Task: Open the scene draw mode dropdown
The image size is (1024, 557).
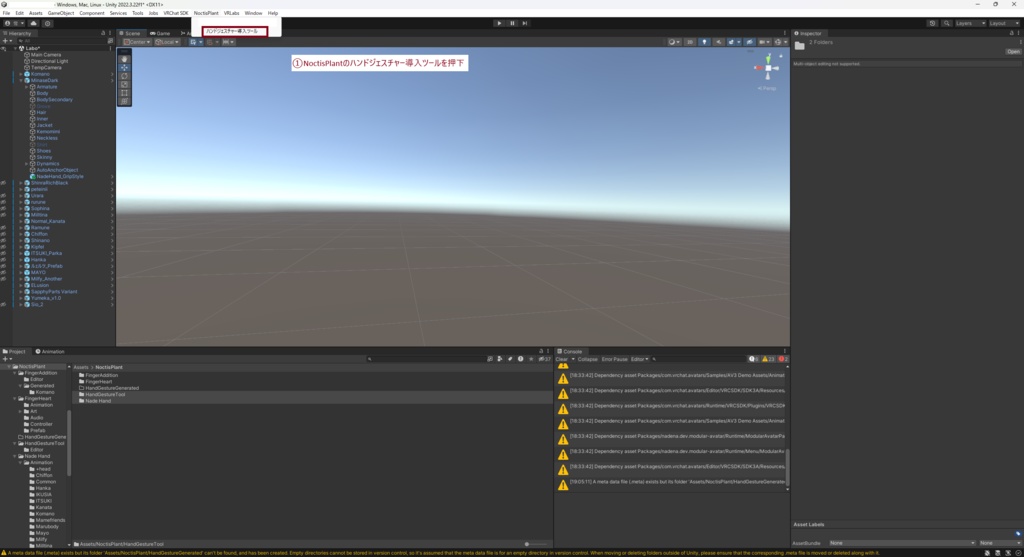Action: [673, 42]
